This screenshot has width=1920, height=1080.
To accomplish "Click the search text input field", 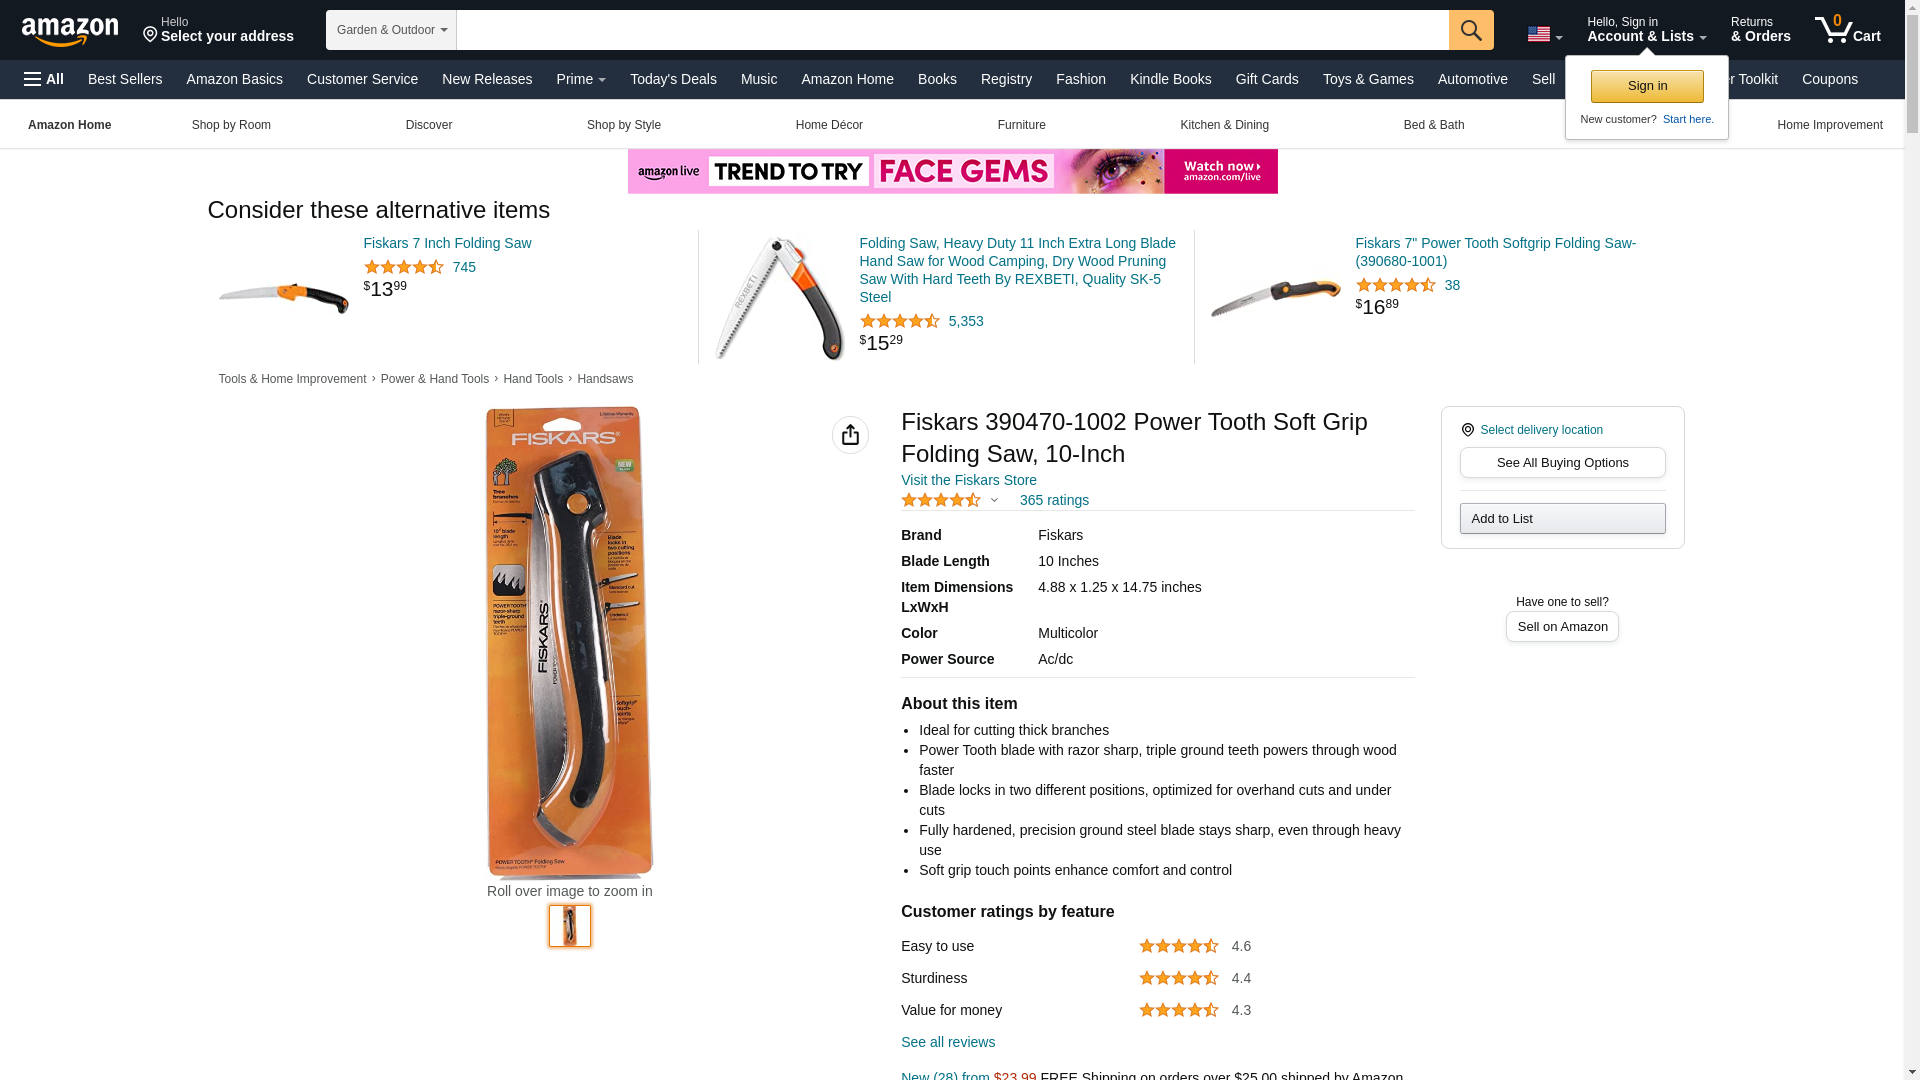I will [952, 30].
